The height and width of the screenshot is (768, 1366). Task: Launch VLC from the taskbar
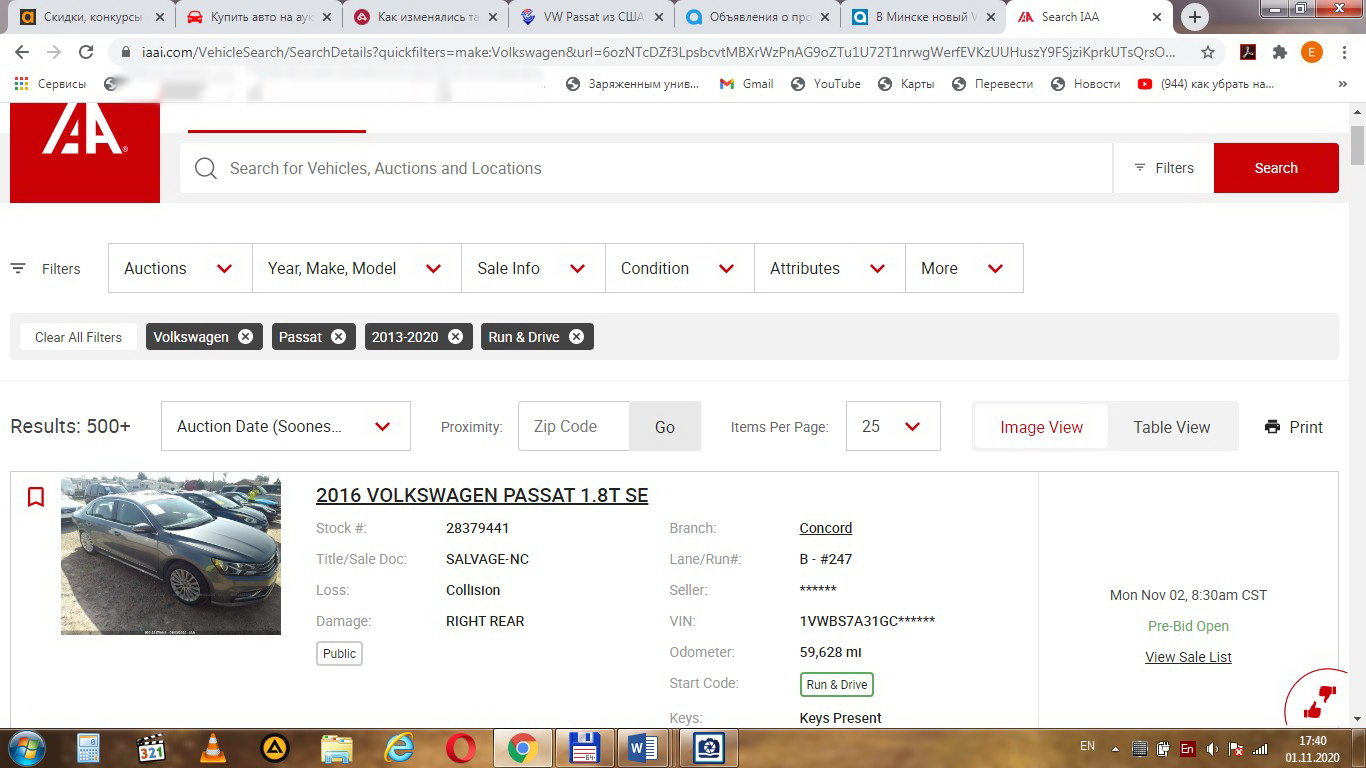point(212,748)
